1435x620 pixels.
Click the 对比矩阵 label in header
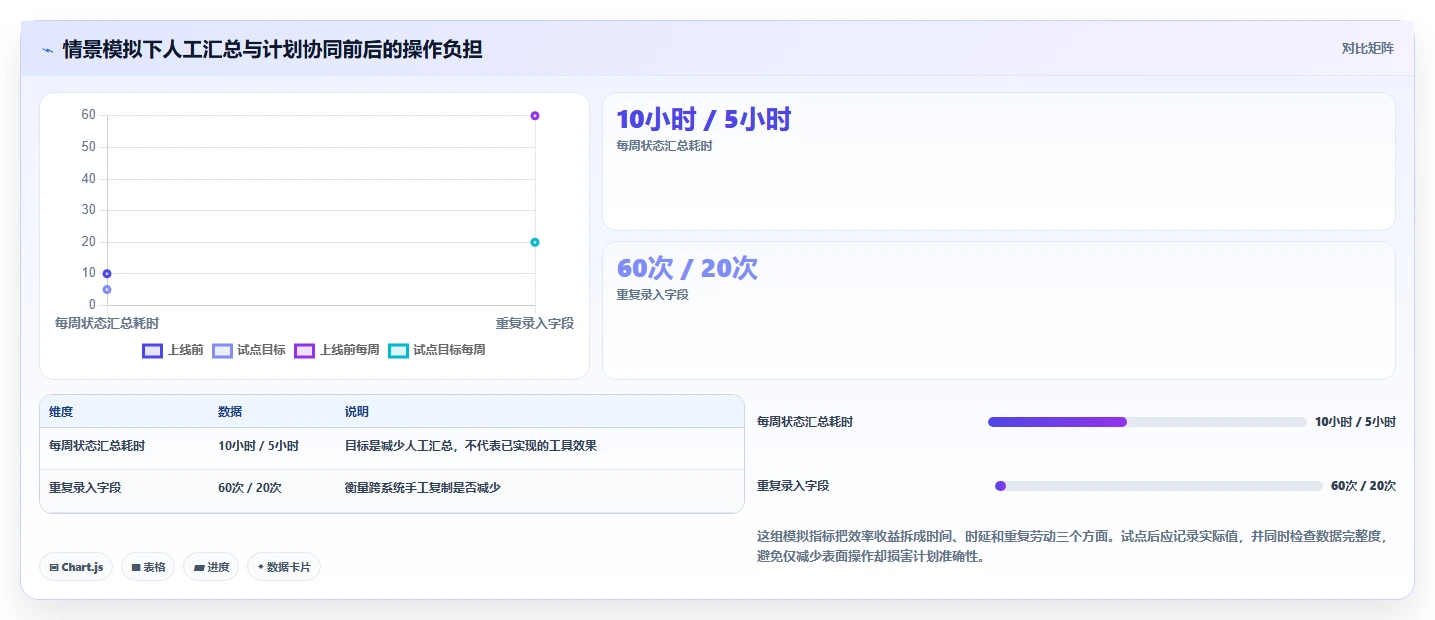click(1367, 48)
